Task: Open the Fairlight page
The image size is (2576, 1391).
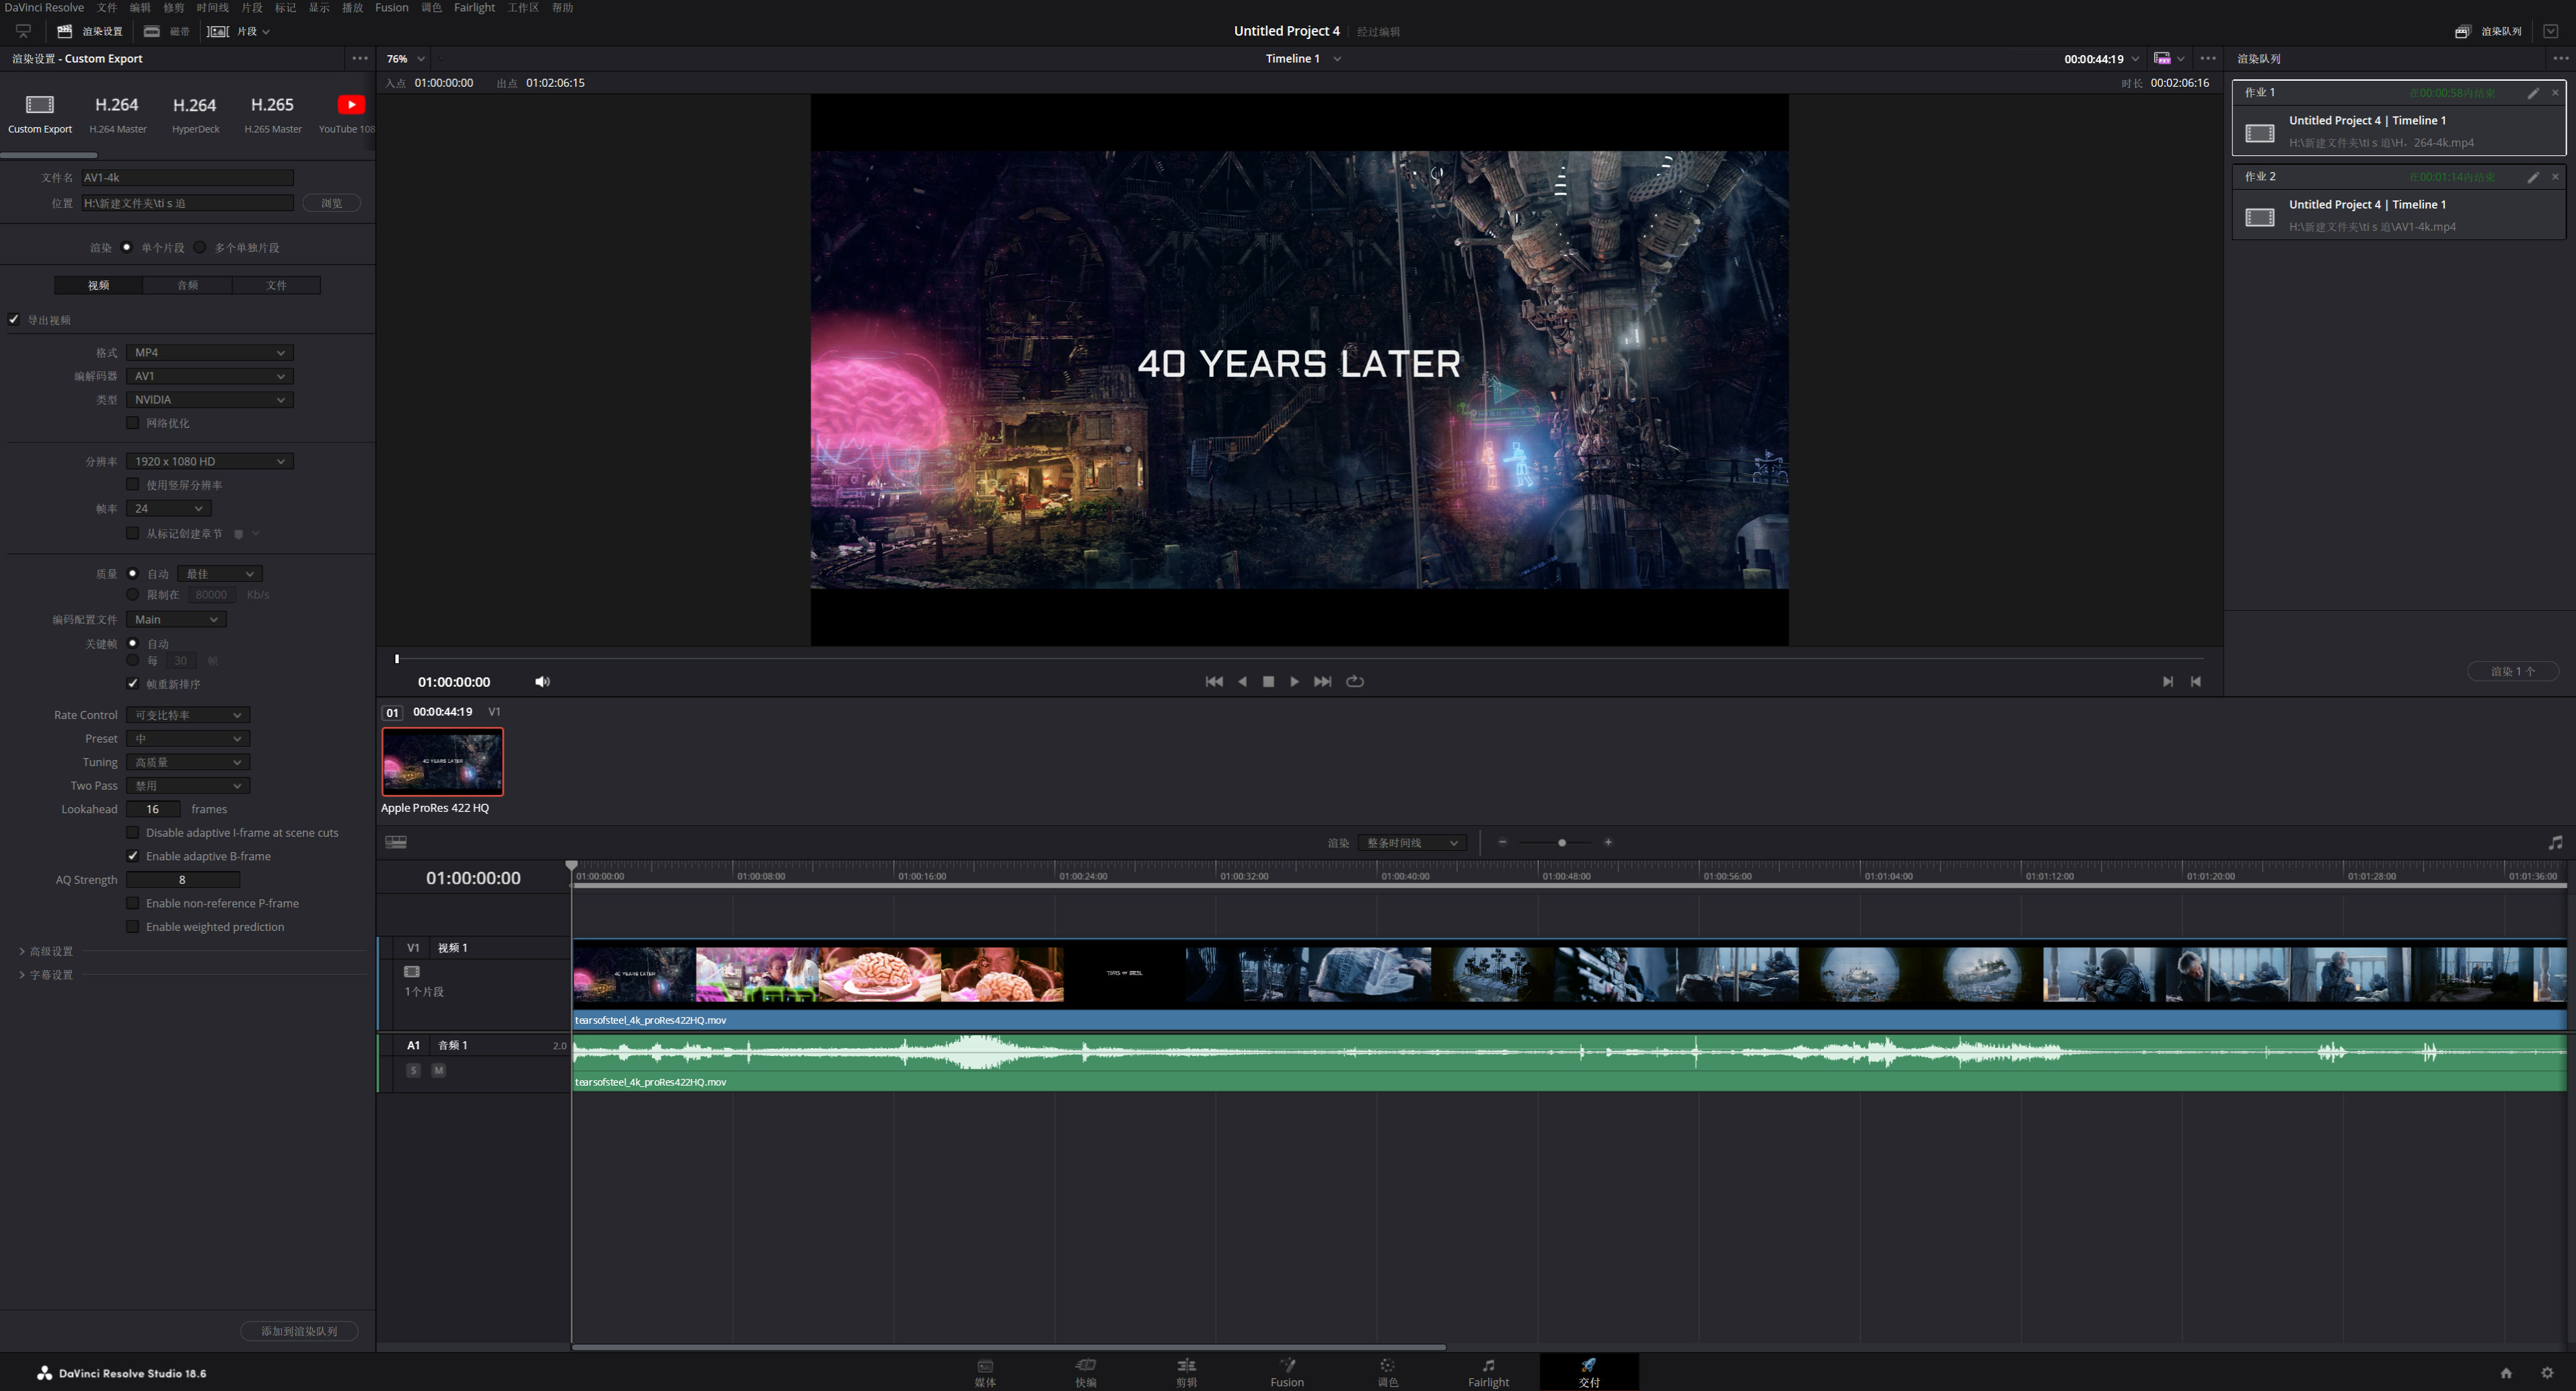Action: [x=1488, y=1372]
